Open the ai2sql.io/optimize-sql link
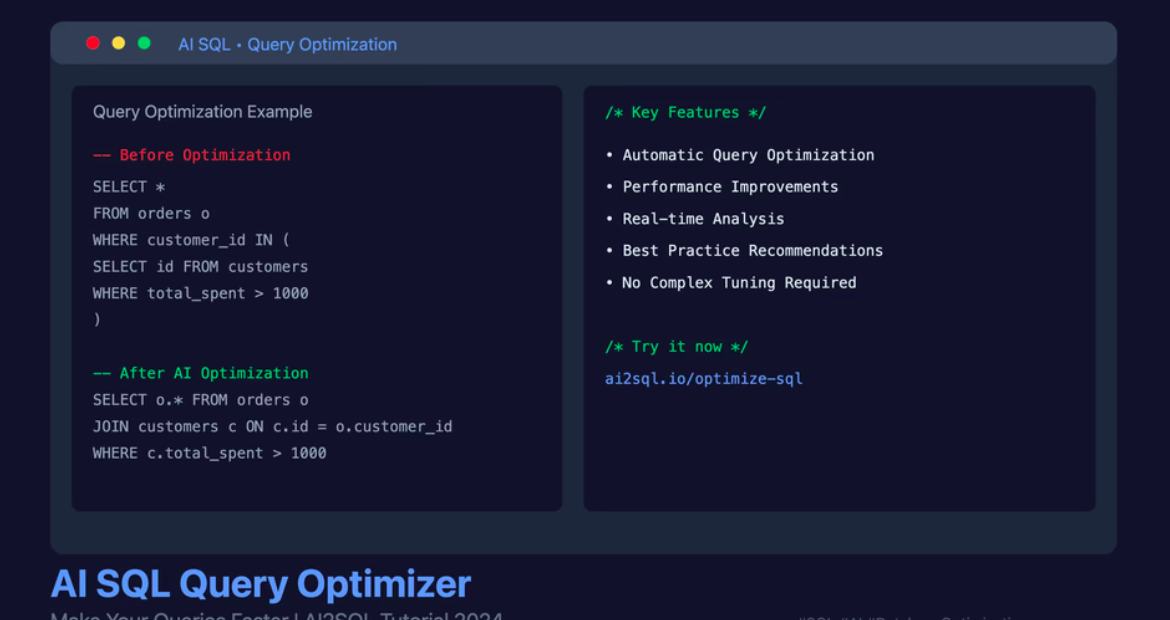Image resolution: width=1170 pixels, height=620 pixels. point(703,379)
